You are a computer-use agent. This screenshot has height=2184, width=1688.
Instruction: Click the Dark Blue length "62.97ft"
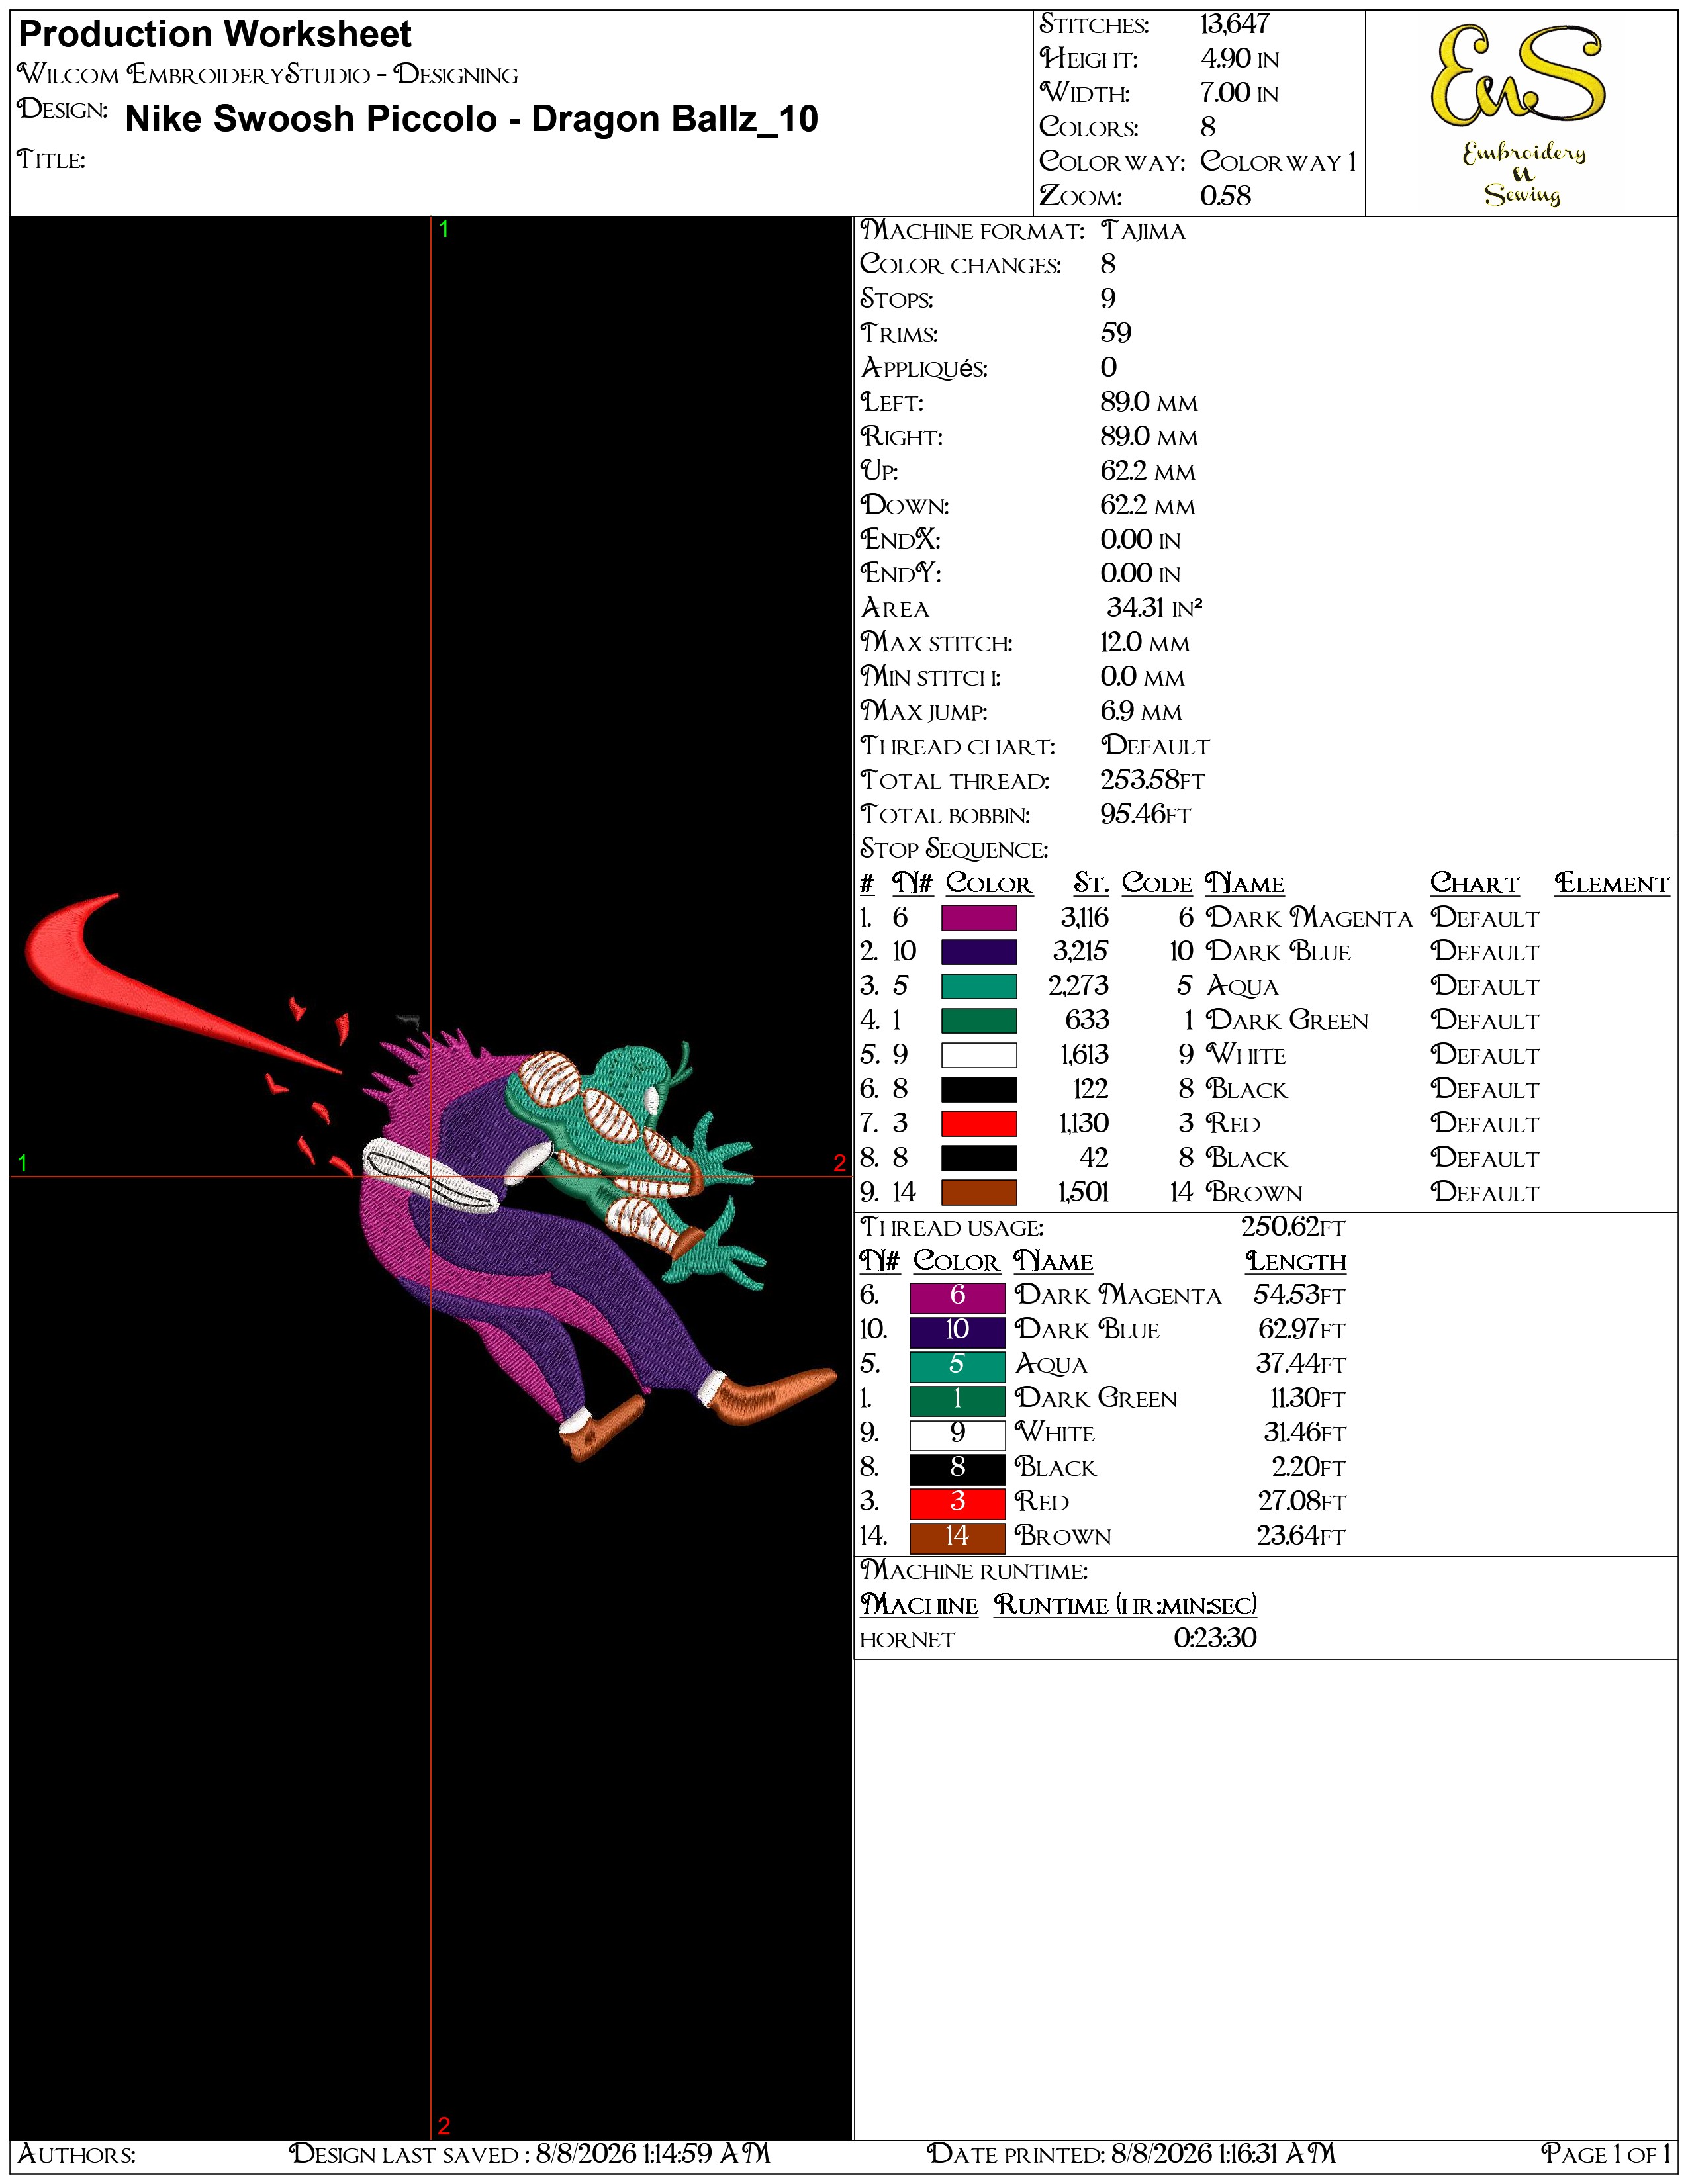(1302, 1331)
